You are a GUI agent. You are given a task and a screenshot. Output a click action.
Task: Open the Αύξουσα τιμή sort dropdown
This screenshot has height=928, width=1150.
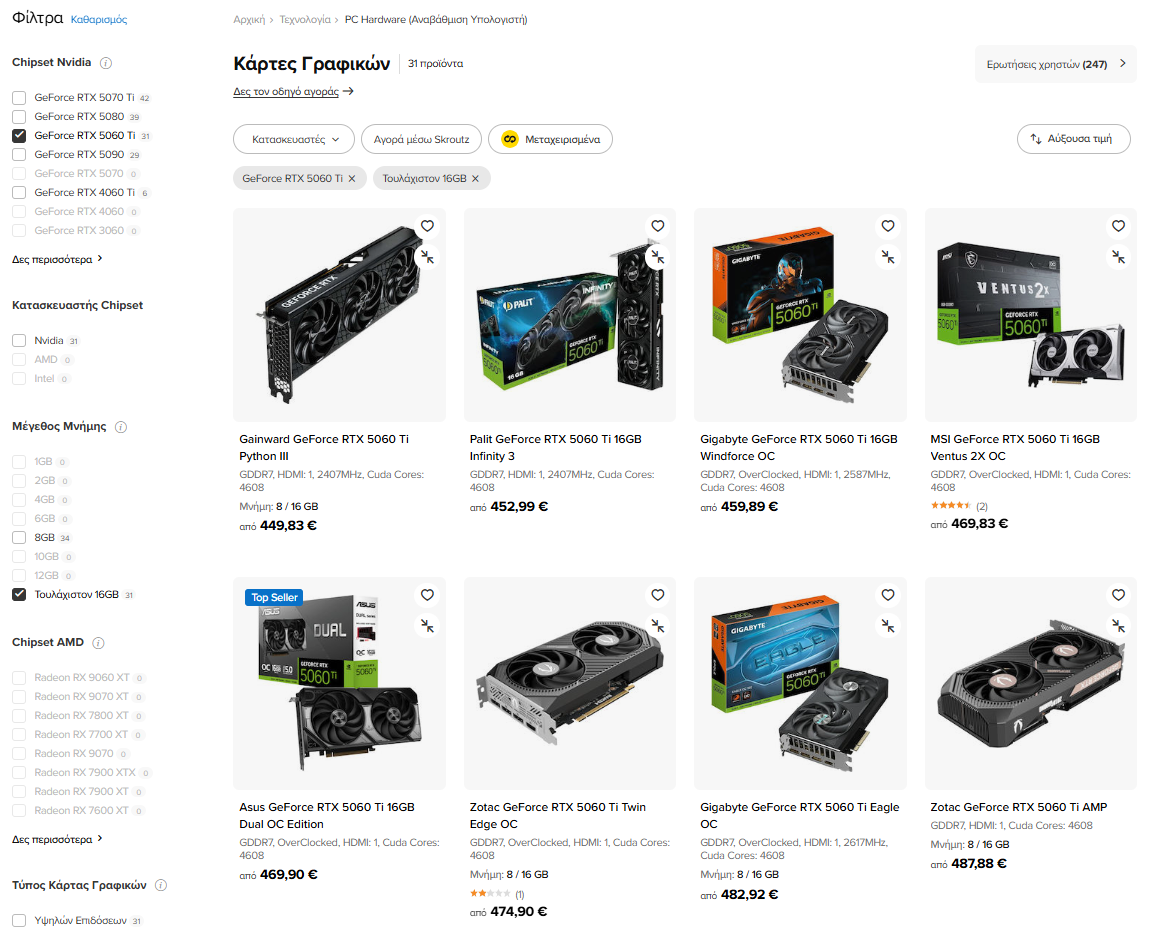pyautogui.click(x=1073, y=139)
